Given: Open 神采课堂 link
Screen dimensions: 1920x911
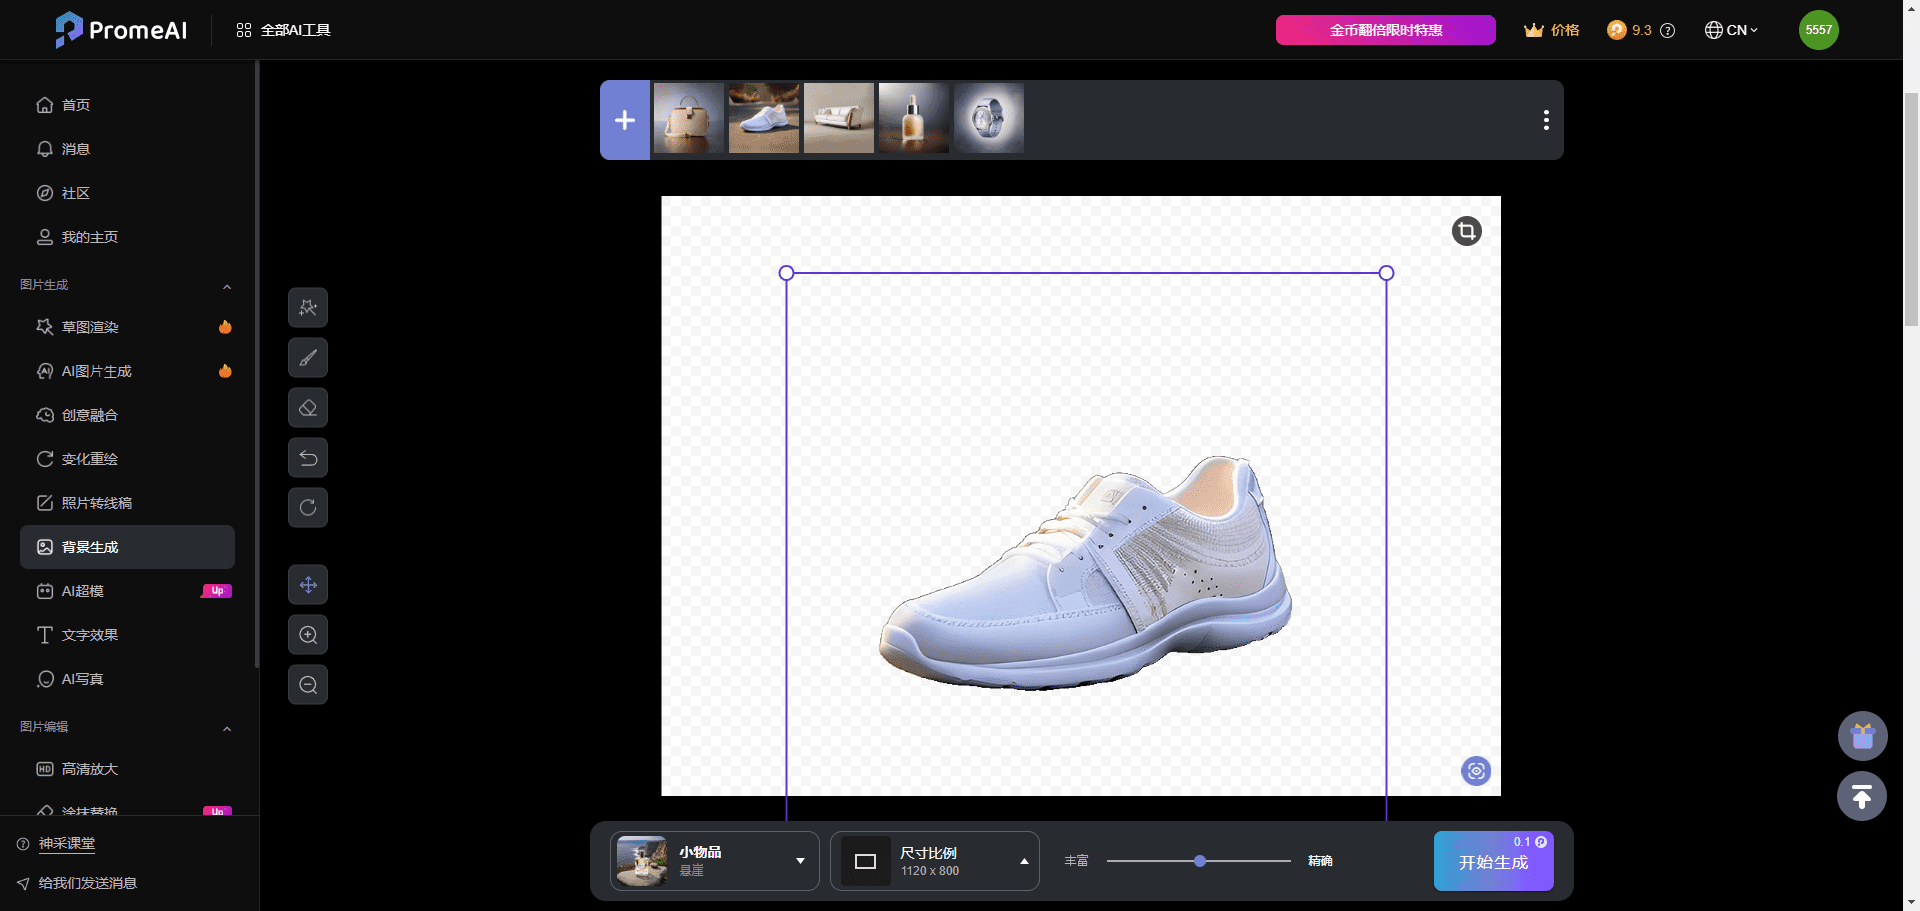Looking at the screenshot, I should tap(67, 844).
